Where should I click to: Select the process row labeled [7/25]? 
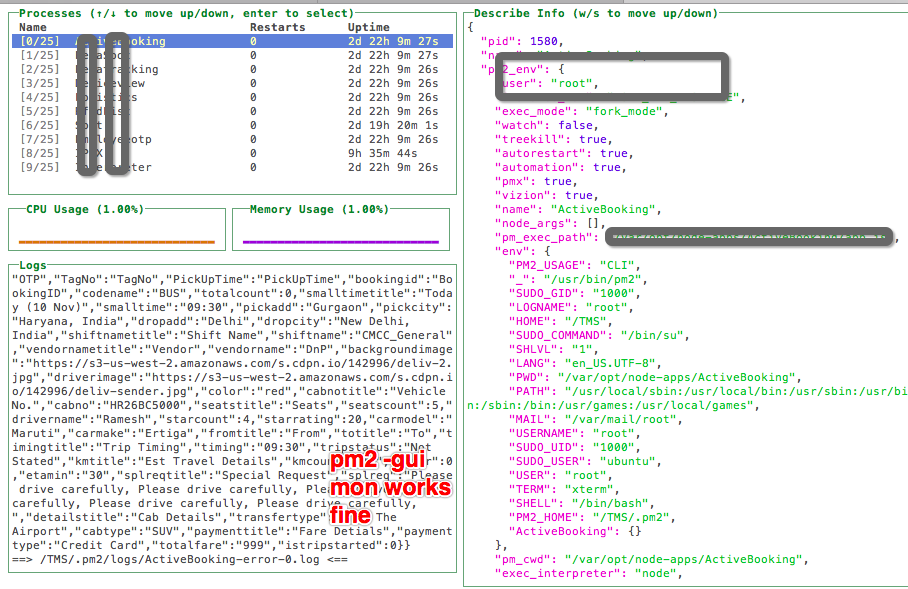pos(232,139)
